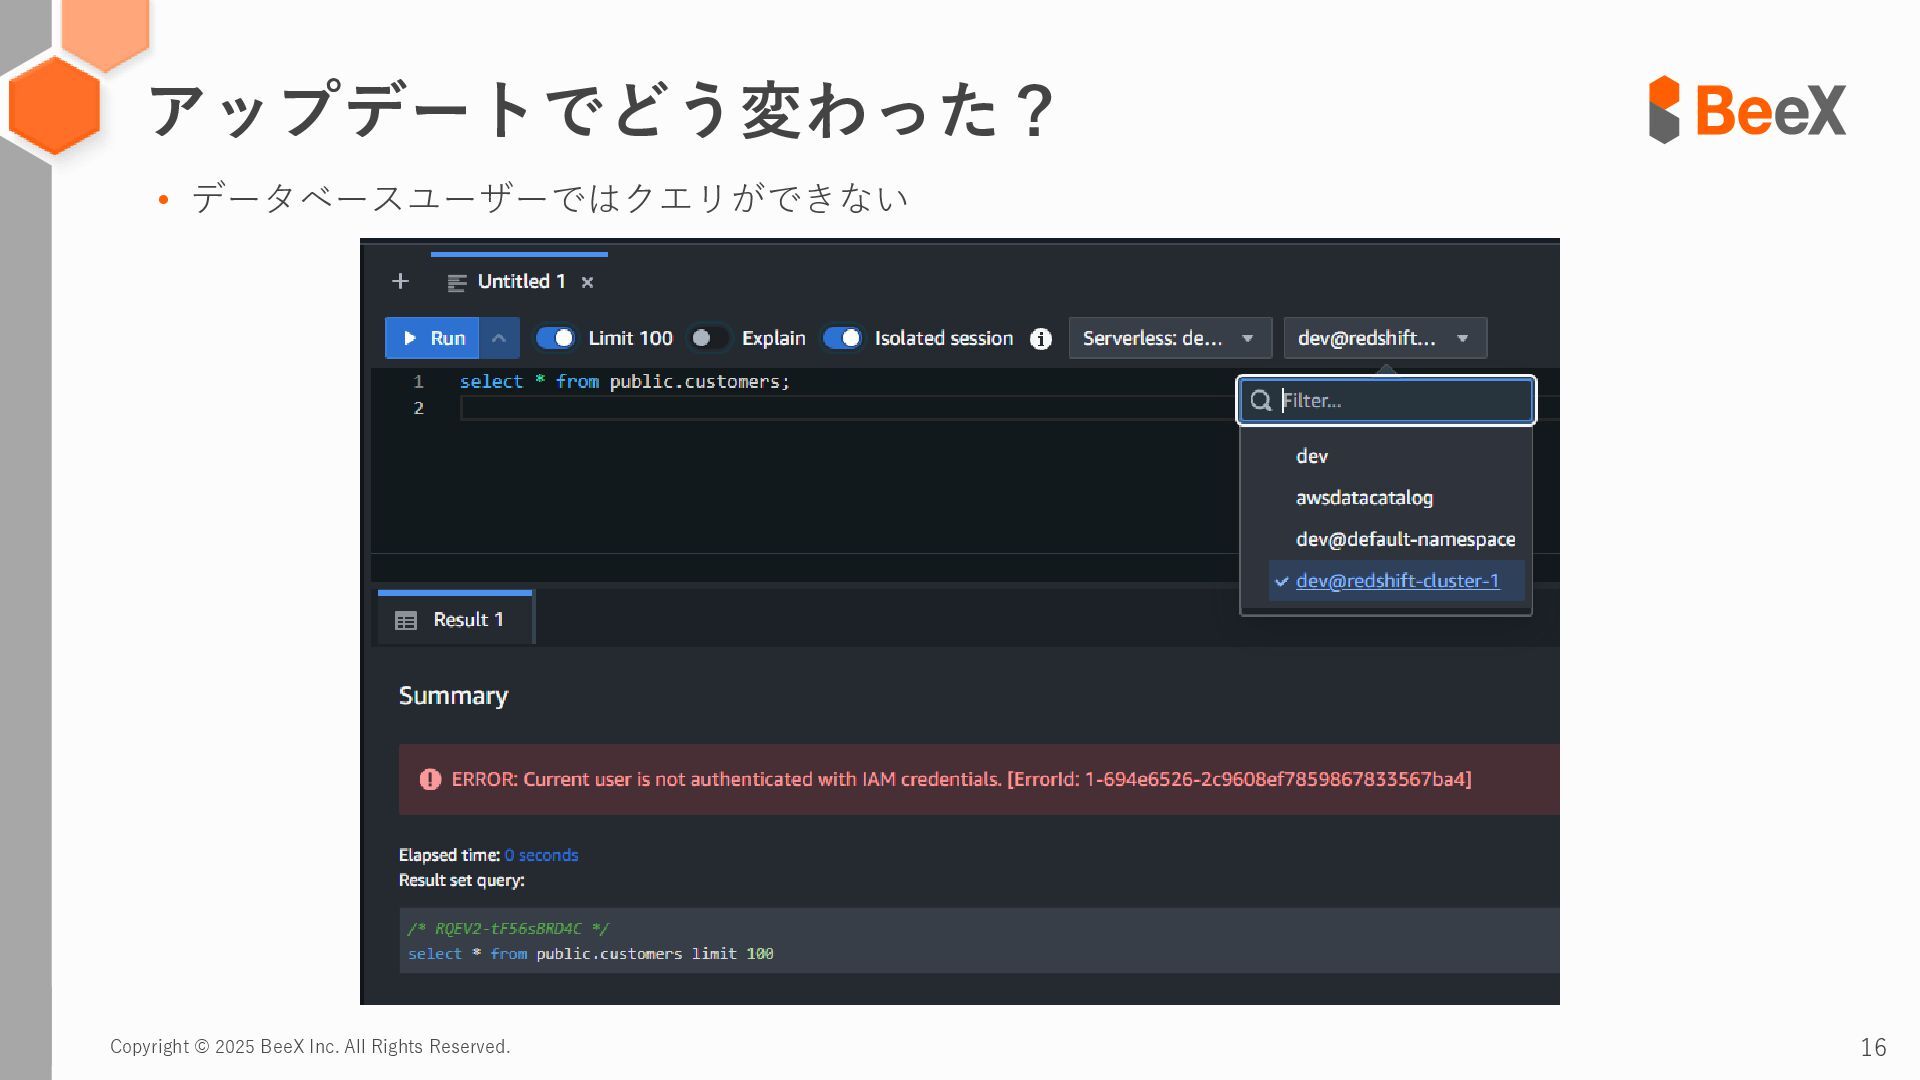This screenshot has width=1920, height=1080.
Task: Select dev@default-namespace from the list
Action: tap(1405, 540)
